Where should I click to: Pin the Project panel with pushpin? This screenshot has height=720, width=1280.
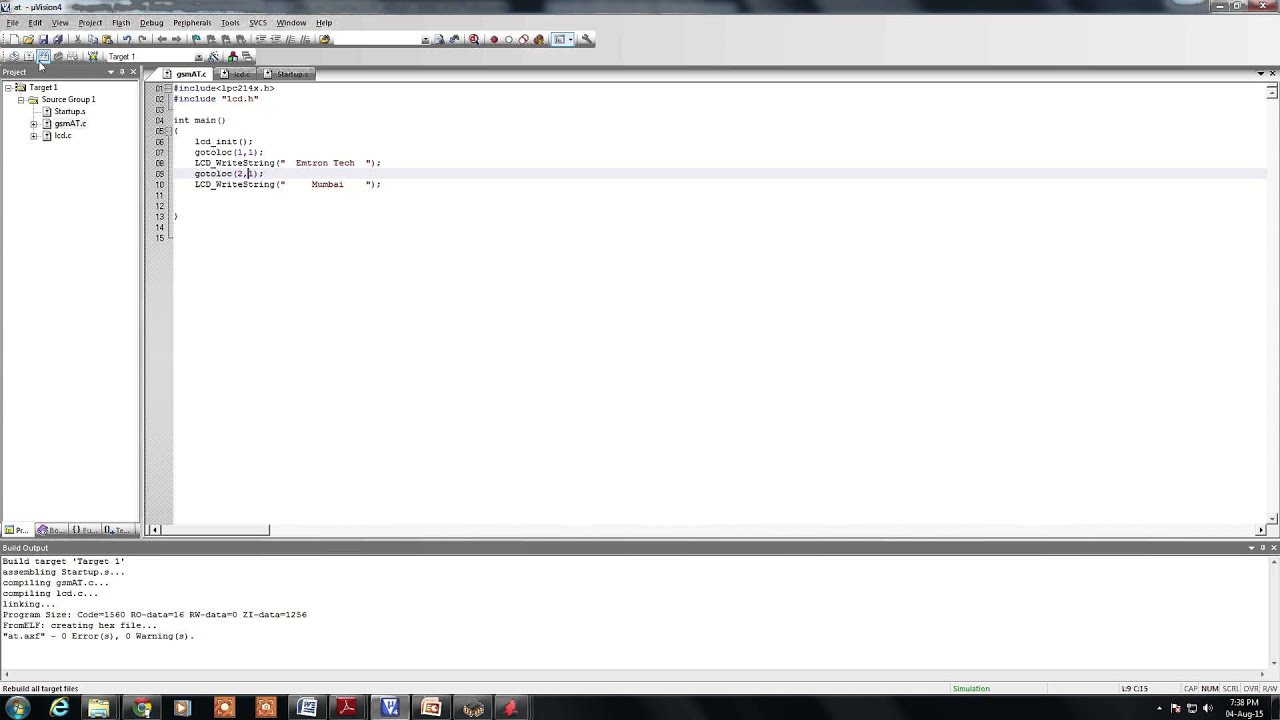[122, 72]
